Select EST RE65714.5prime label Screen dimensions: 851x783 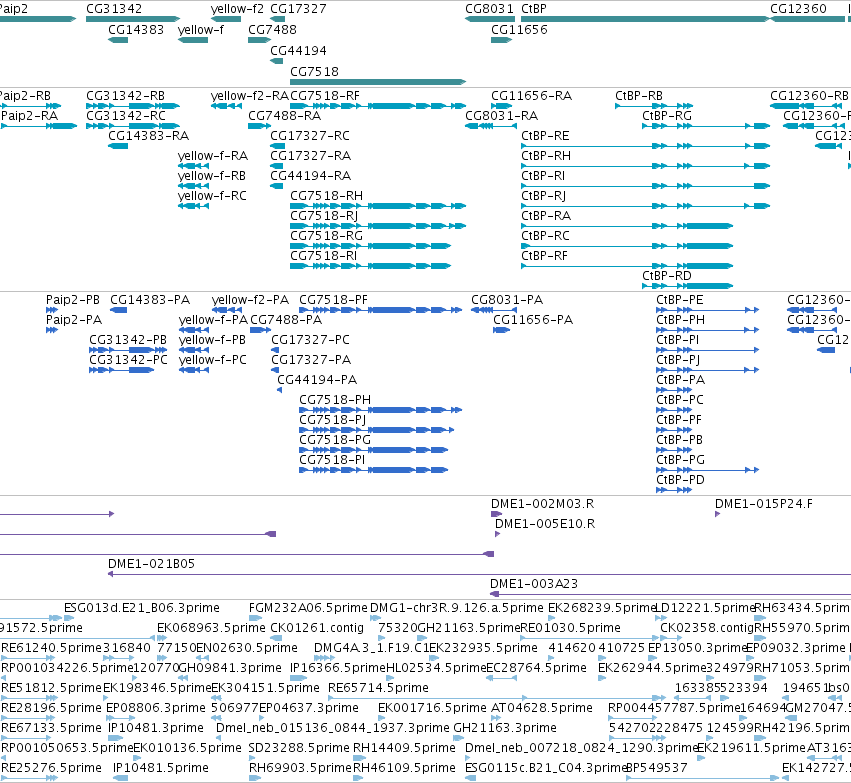point(378,688)
